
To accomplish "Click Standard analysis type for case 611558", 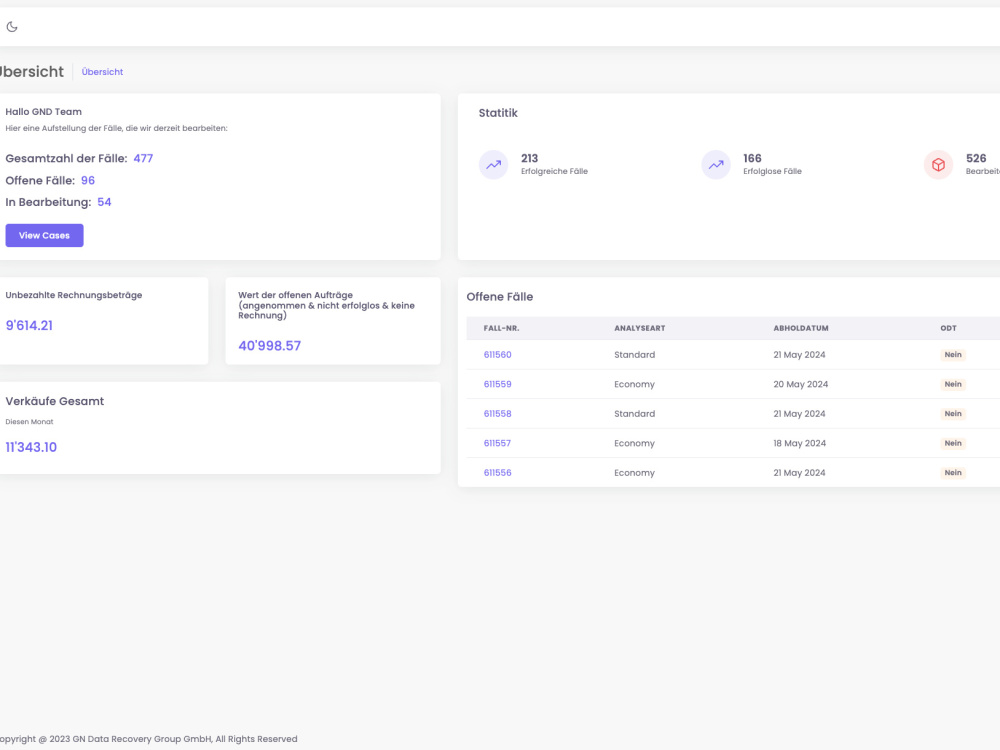I will [x=635, y=413].
